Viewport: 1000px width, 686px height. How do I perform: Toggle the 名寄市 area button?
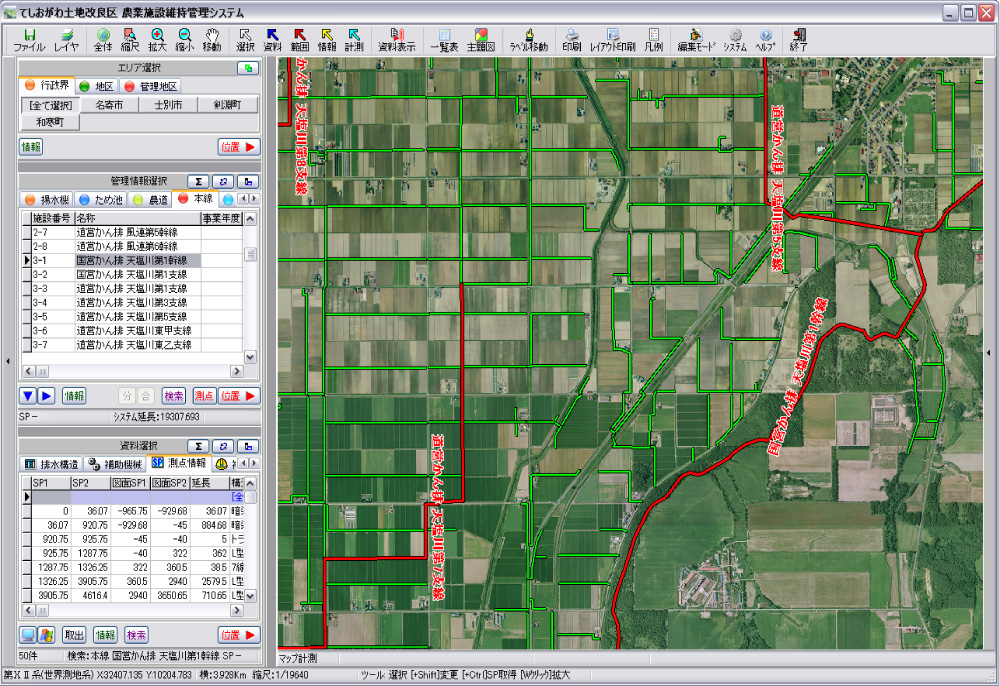tap(109, 105)
